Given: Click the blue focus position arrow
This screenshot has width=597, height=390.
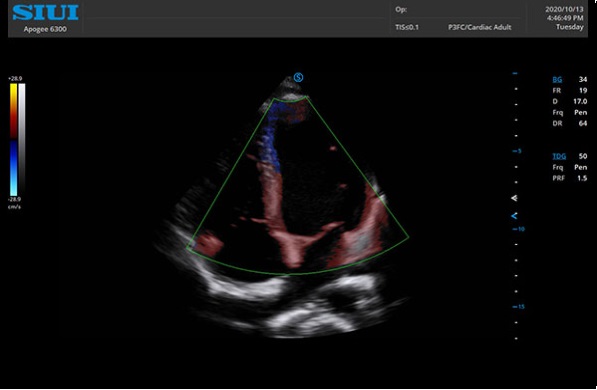Looking at the screenshot, I should [x=514, y=216].
